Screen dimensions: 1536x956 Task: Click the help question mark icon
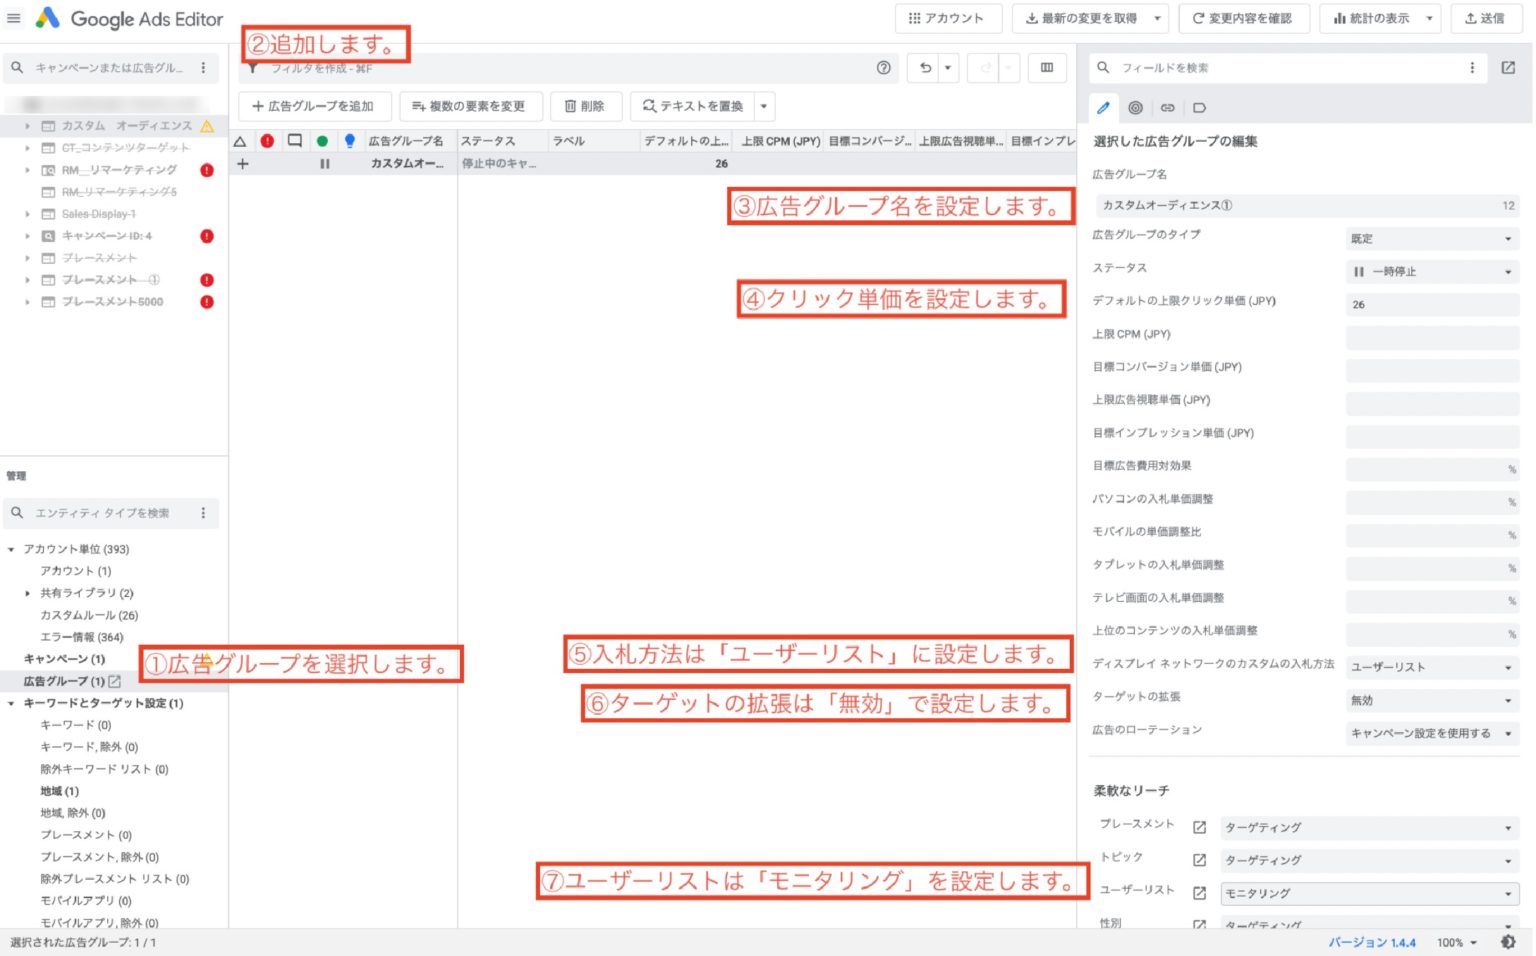pos(883,68)
